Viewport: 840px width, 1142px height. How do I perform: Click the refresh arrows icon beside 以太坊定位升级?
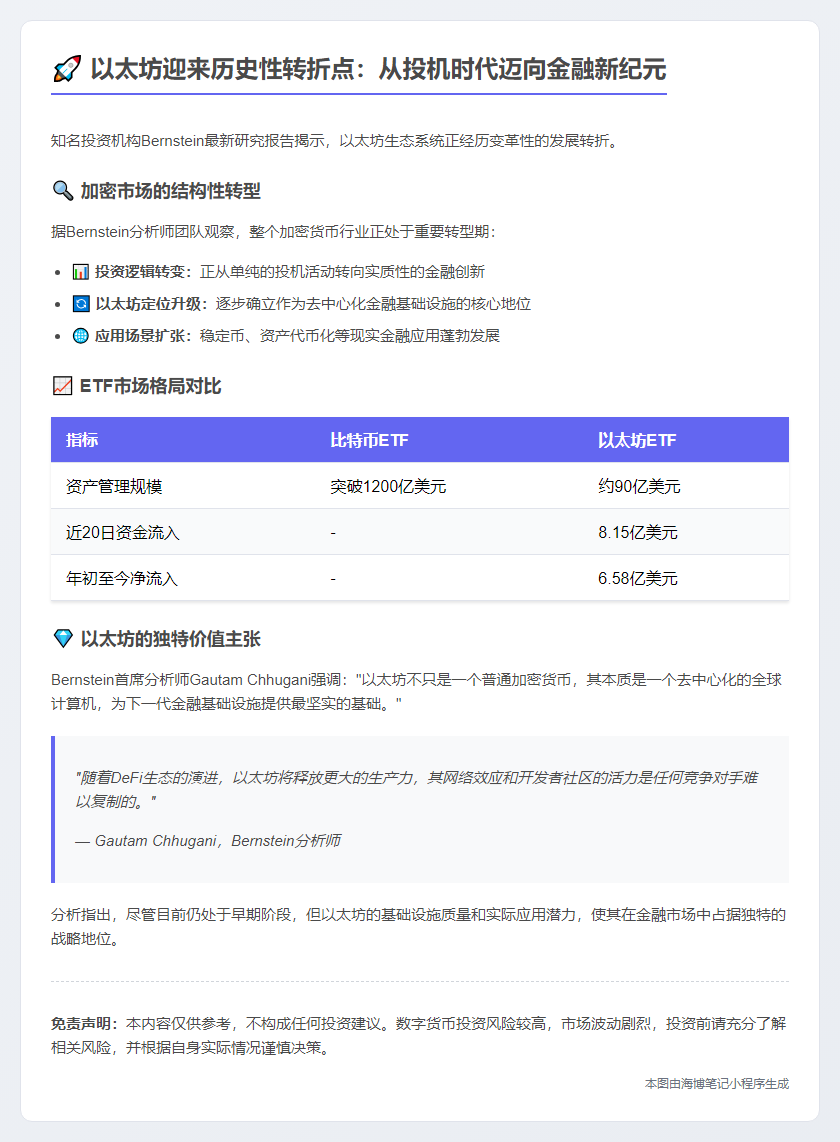(x=81, y=304)
